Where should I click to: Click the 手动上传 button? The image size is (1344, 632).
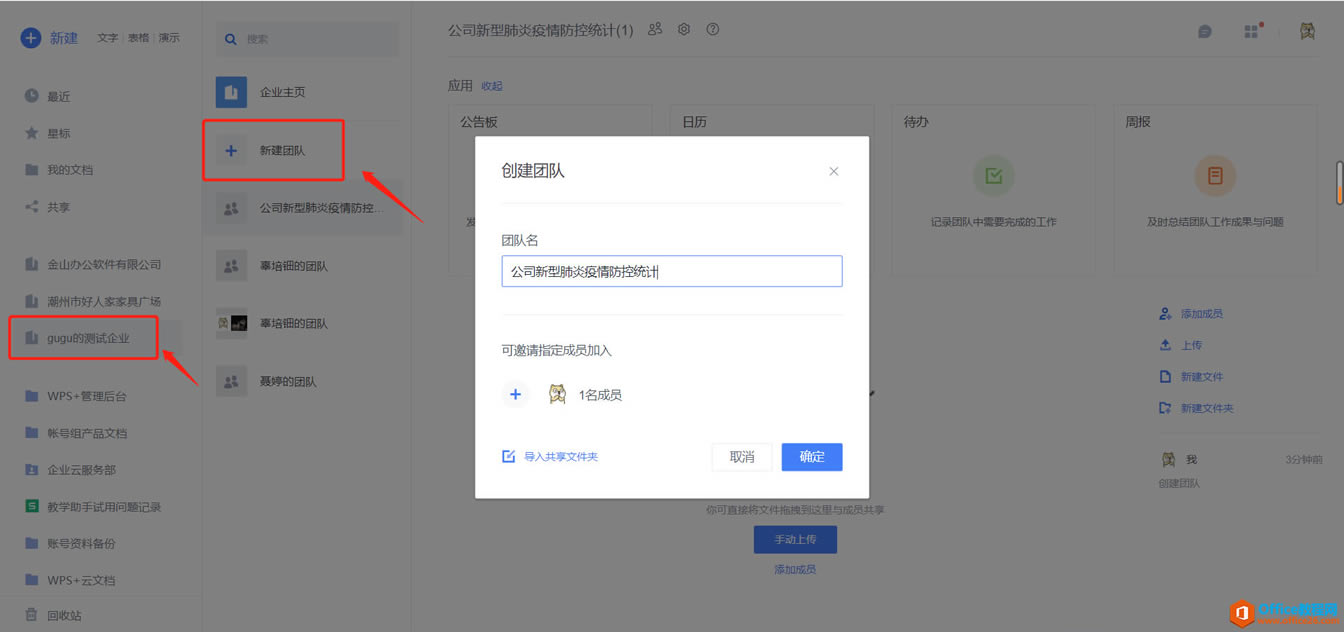[x=795, y=539]
